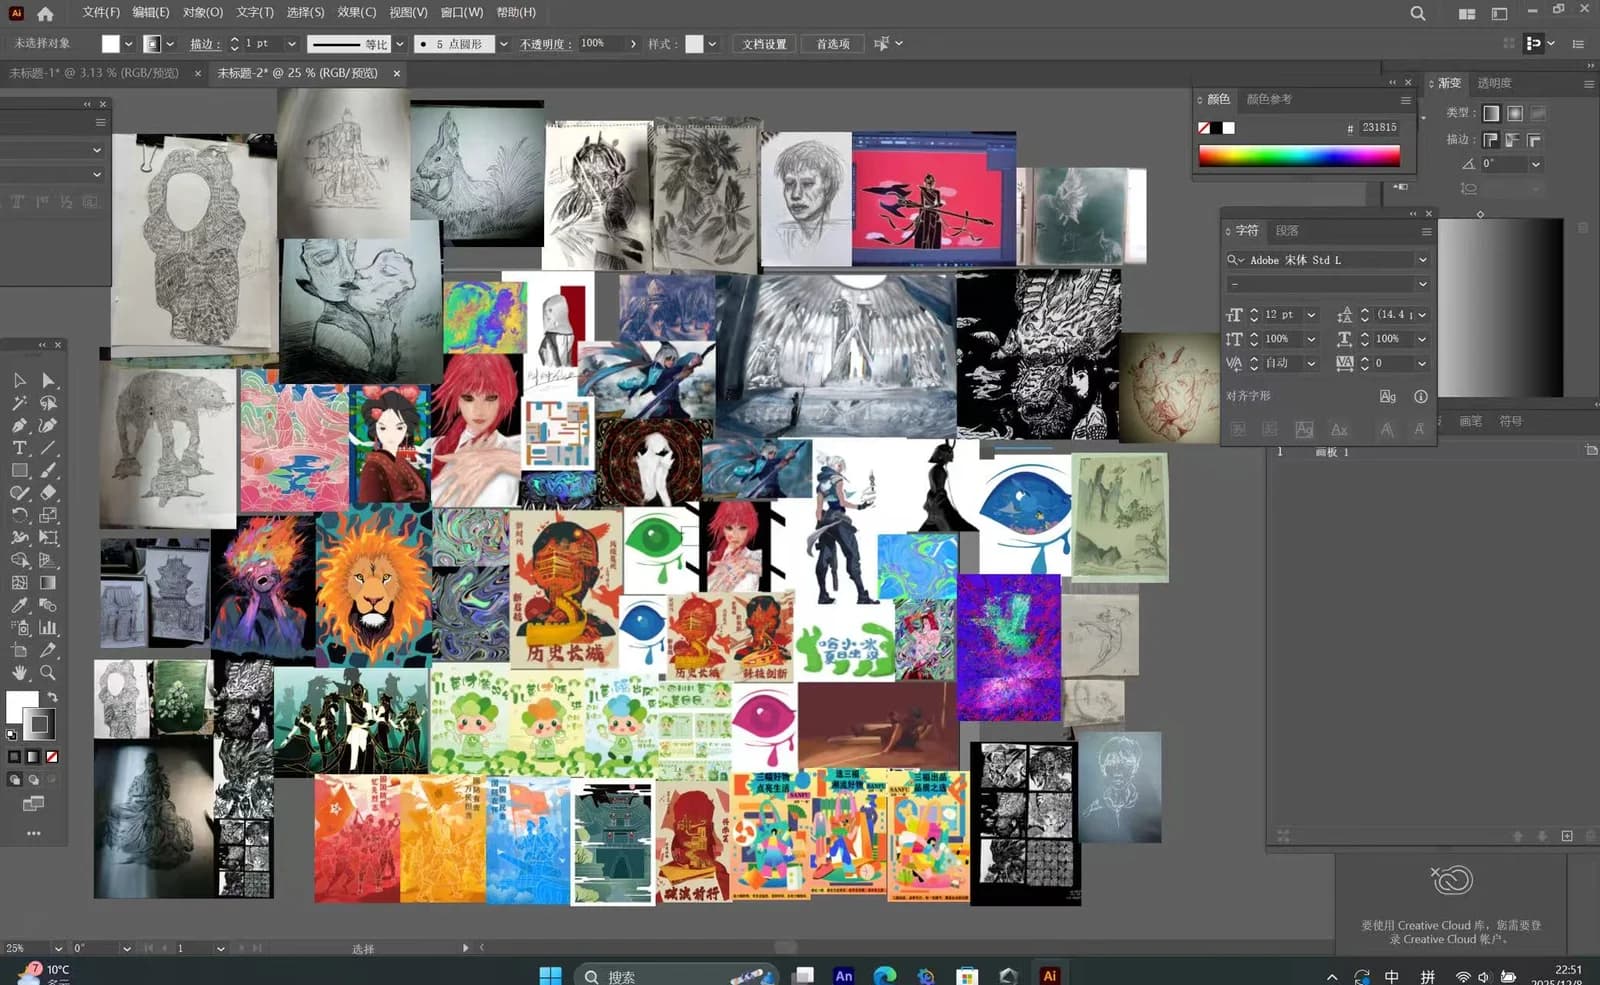1600x985 pixels.
Task: Select the Gradient tool in toolbox
Action: click(x=48, y=583)
